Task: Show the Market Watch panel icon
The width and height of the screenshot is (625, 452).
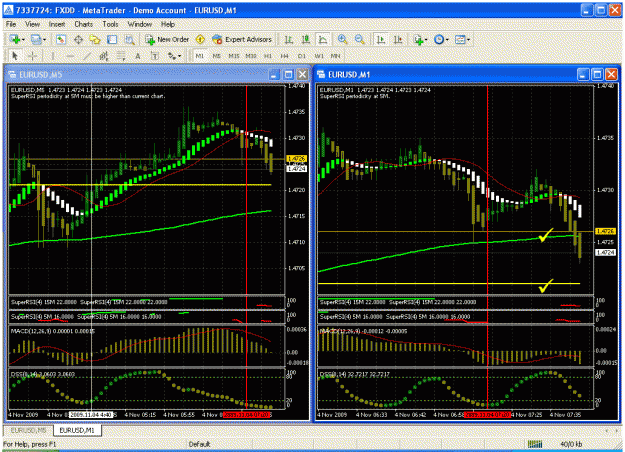Action: (61, 39)
